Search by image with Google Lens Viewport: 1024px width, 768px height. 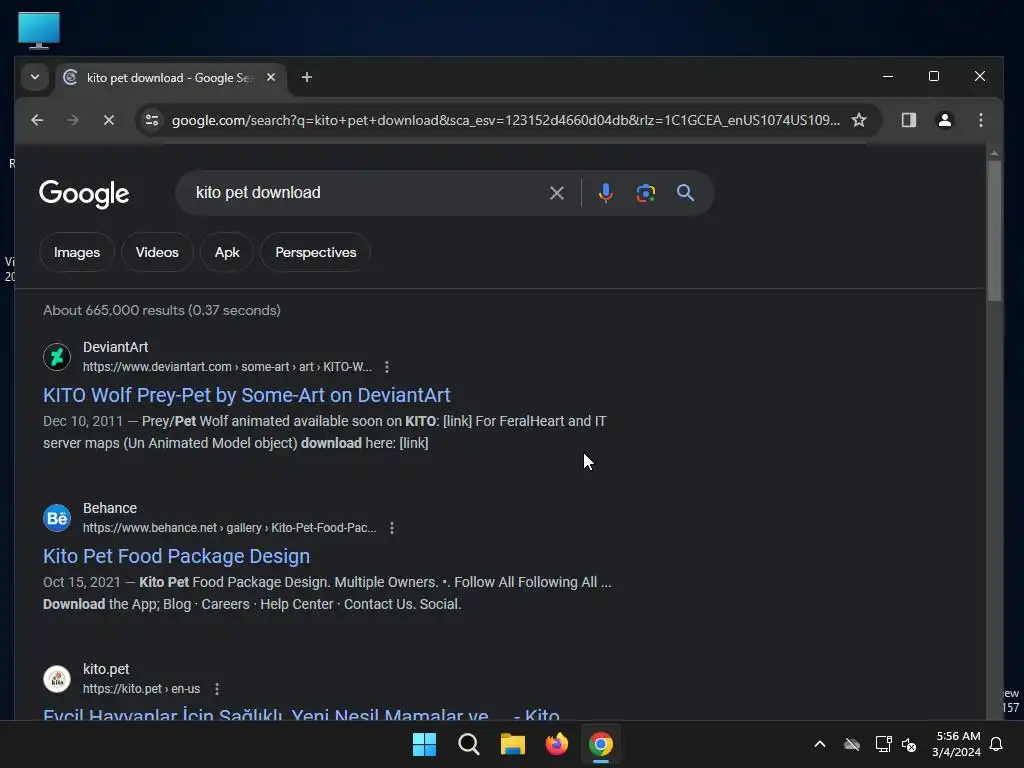645,193
